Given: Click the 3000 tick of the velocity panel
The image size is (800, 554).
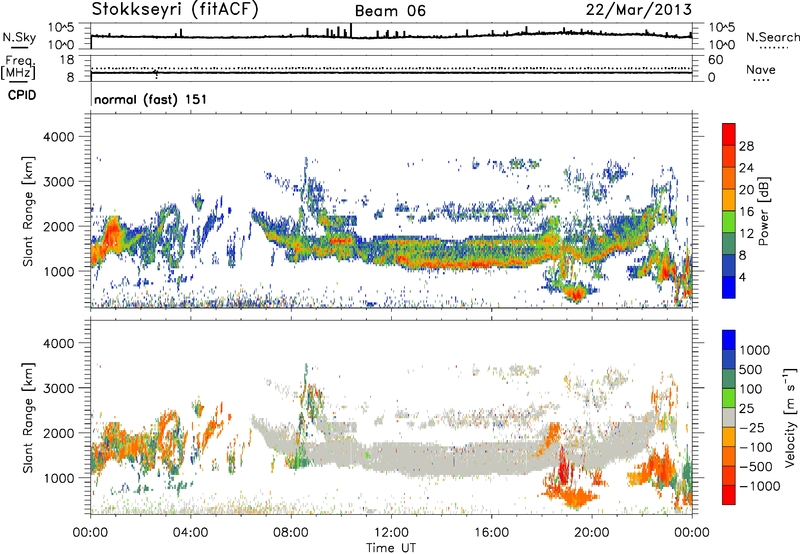Looking at the screenshot, I should (58, 388).
